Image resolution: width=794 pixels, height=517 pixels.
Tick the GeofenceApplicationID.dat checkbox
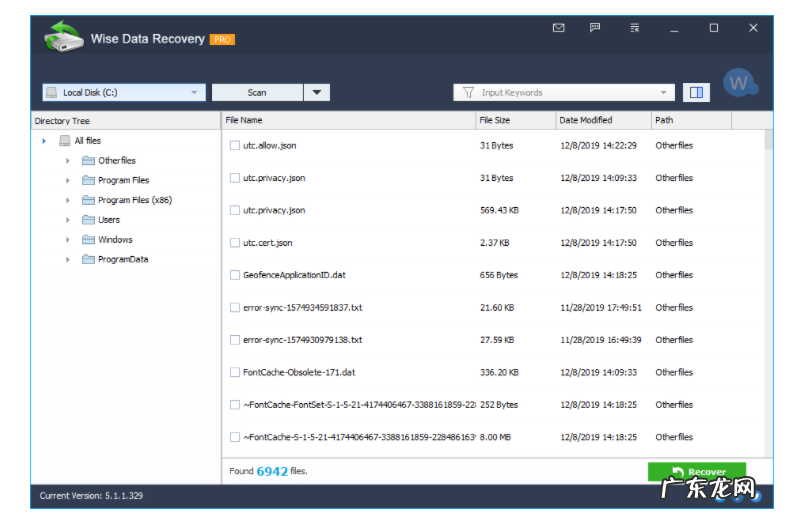(x=235, y=275)
